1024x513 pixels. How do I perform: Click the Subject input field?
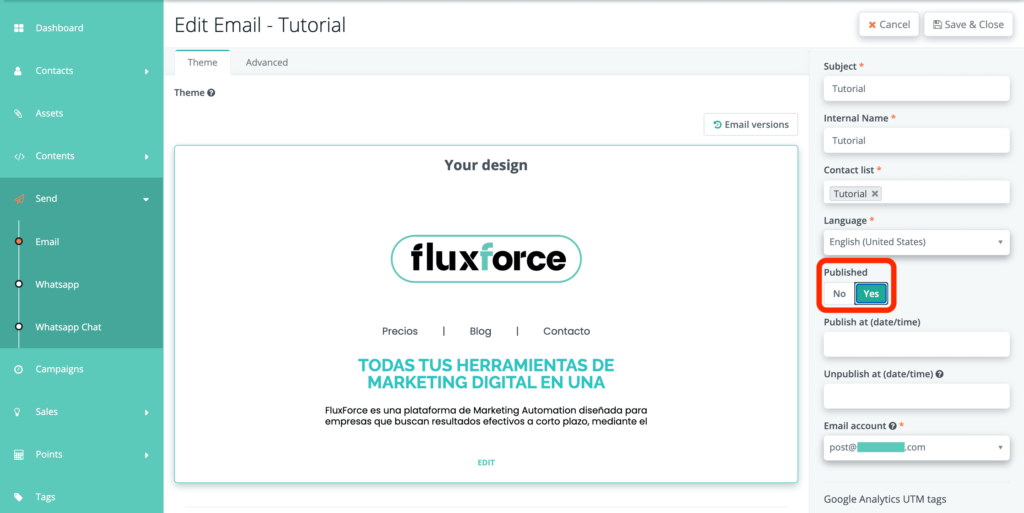point(916,89)
